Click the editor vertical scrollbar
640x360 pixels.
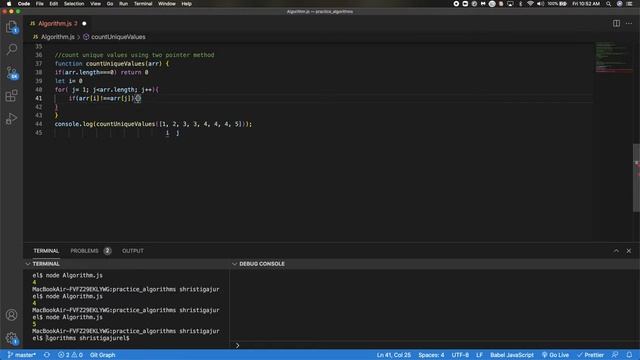point(636,178)
